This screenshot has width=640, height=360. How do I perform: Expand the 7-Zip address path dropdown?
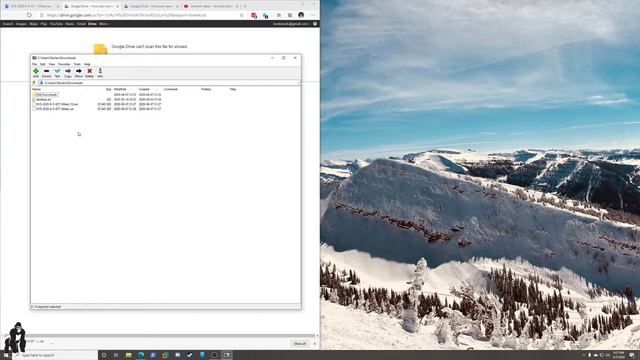point(298,83)
